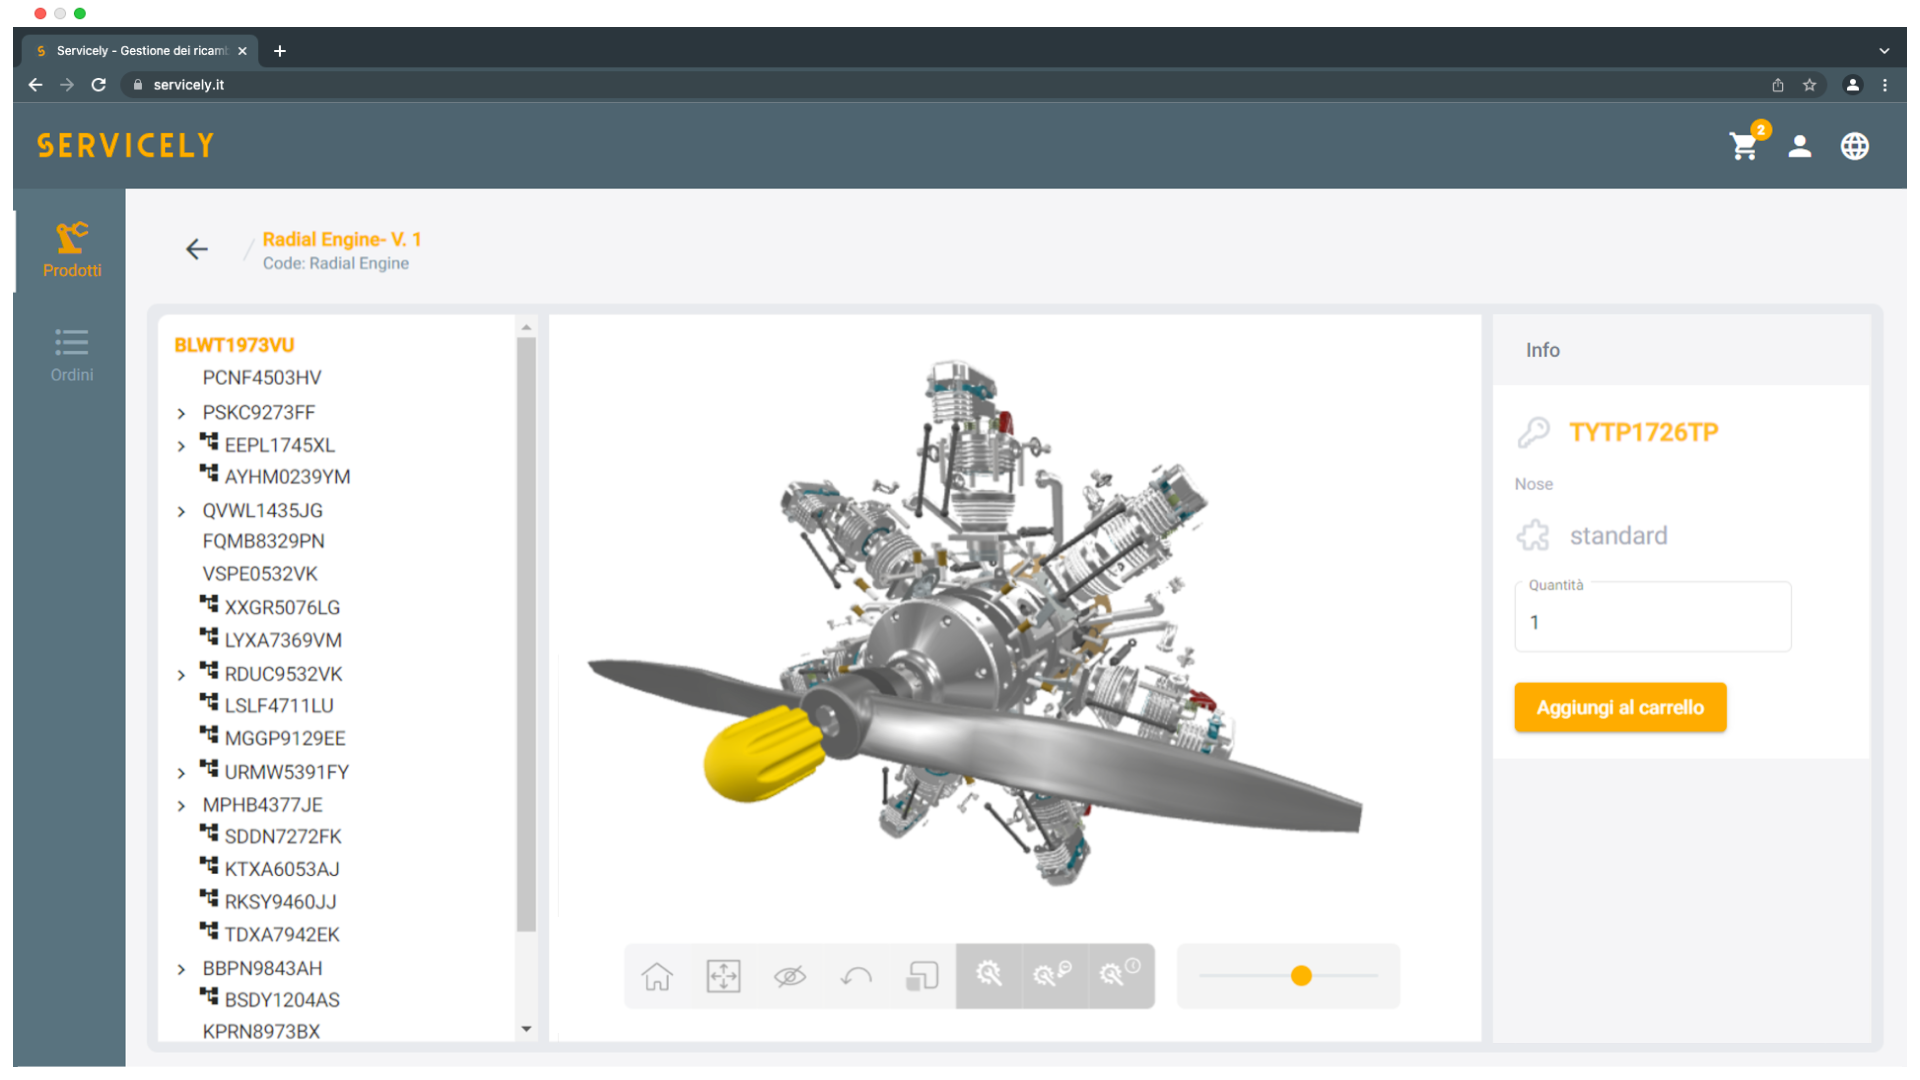Click the undo arrow in the viewer toolbar
The image size is (1920, 1080).
click(856, 976)
